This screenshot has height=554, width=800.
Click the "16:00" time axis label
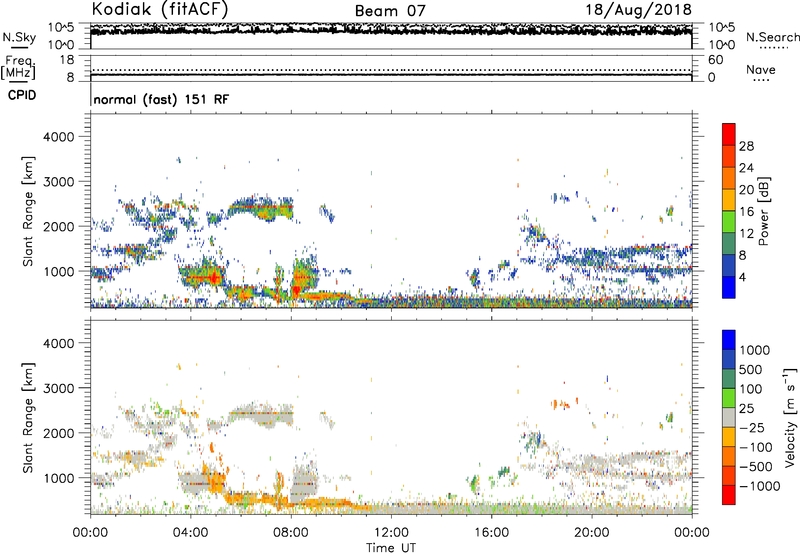tap(491, 533)
